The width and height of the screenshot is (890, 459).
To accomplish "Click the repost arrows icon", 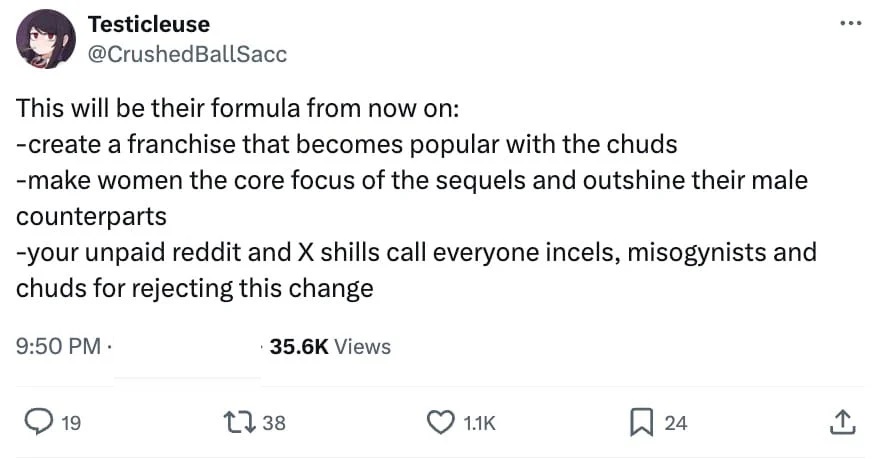I will 237,423.
